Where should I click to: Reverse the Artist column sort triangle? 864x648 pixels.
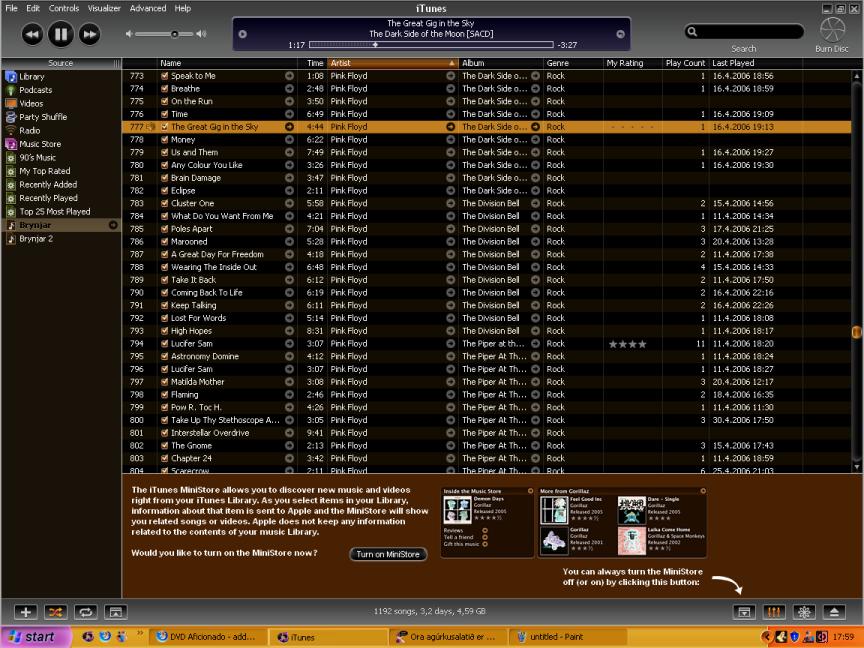click(x=451, y=63)
